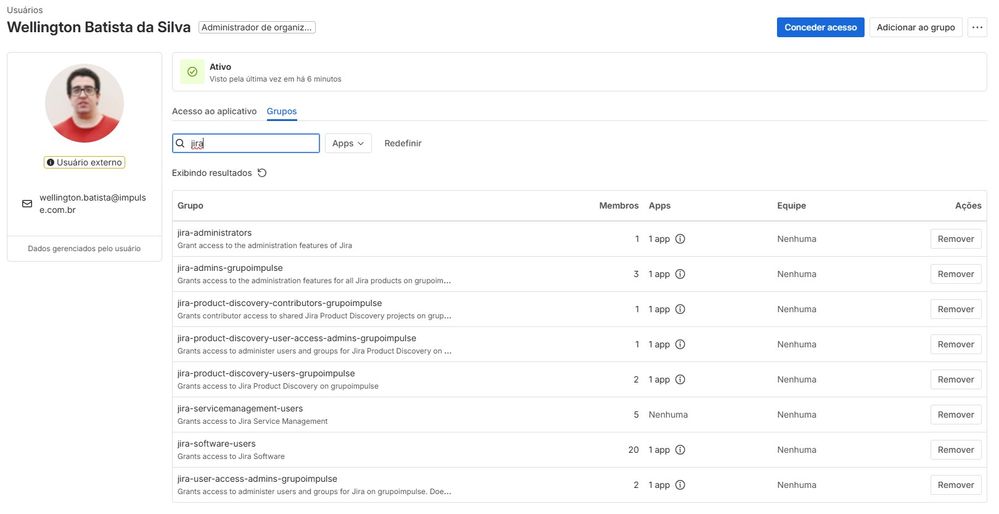The width and height of the screenshot is (999, 514).
Task: Click the search magnifier icon
Action: 180,143
